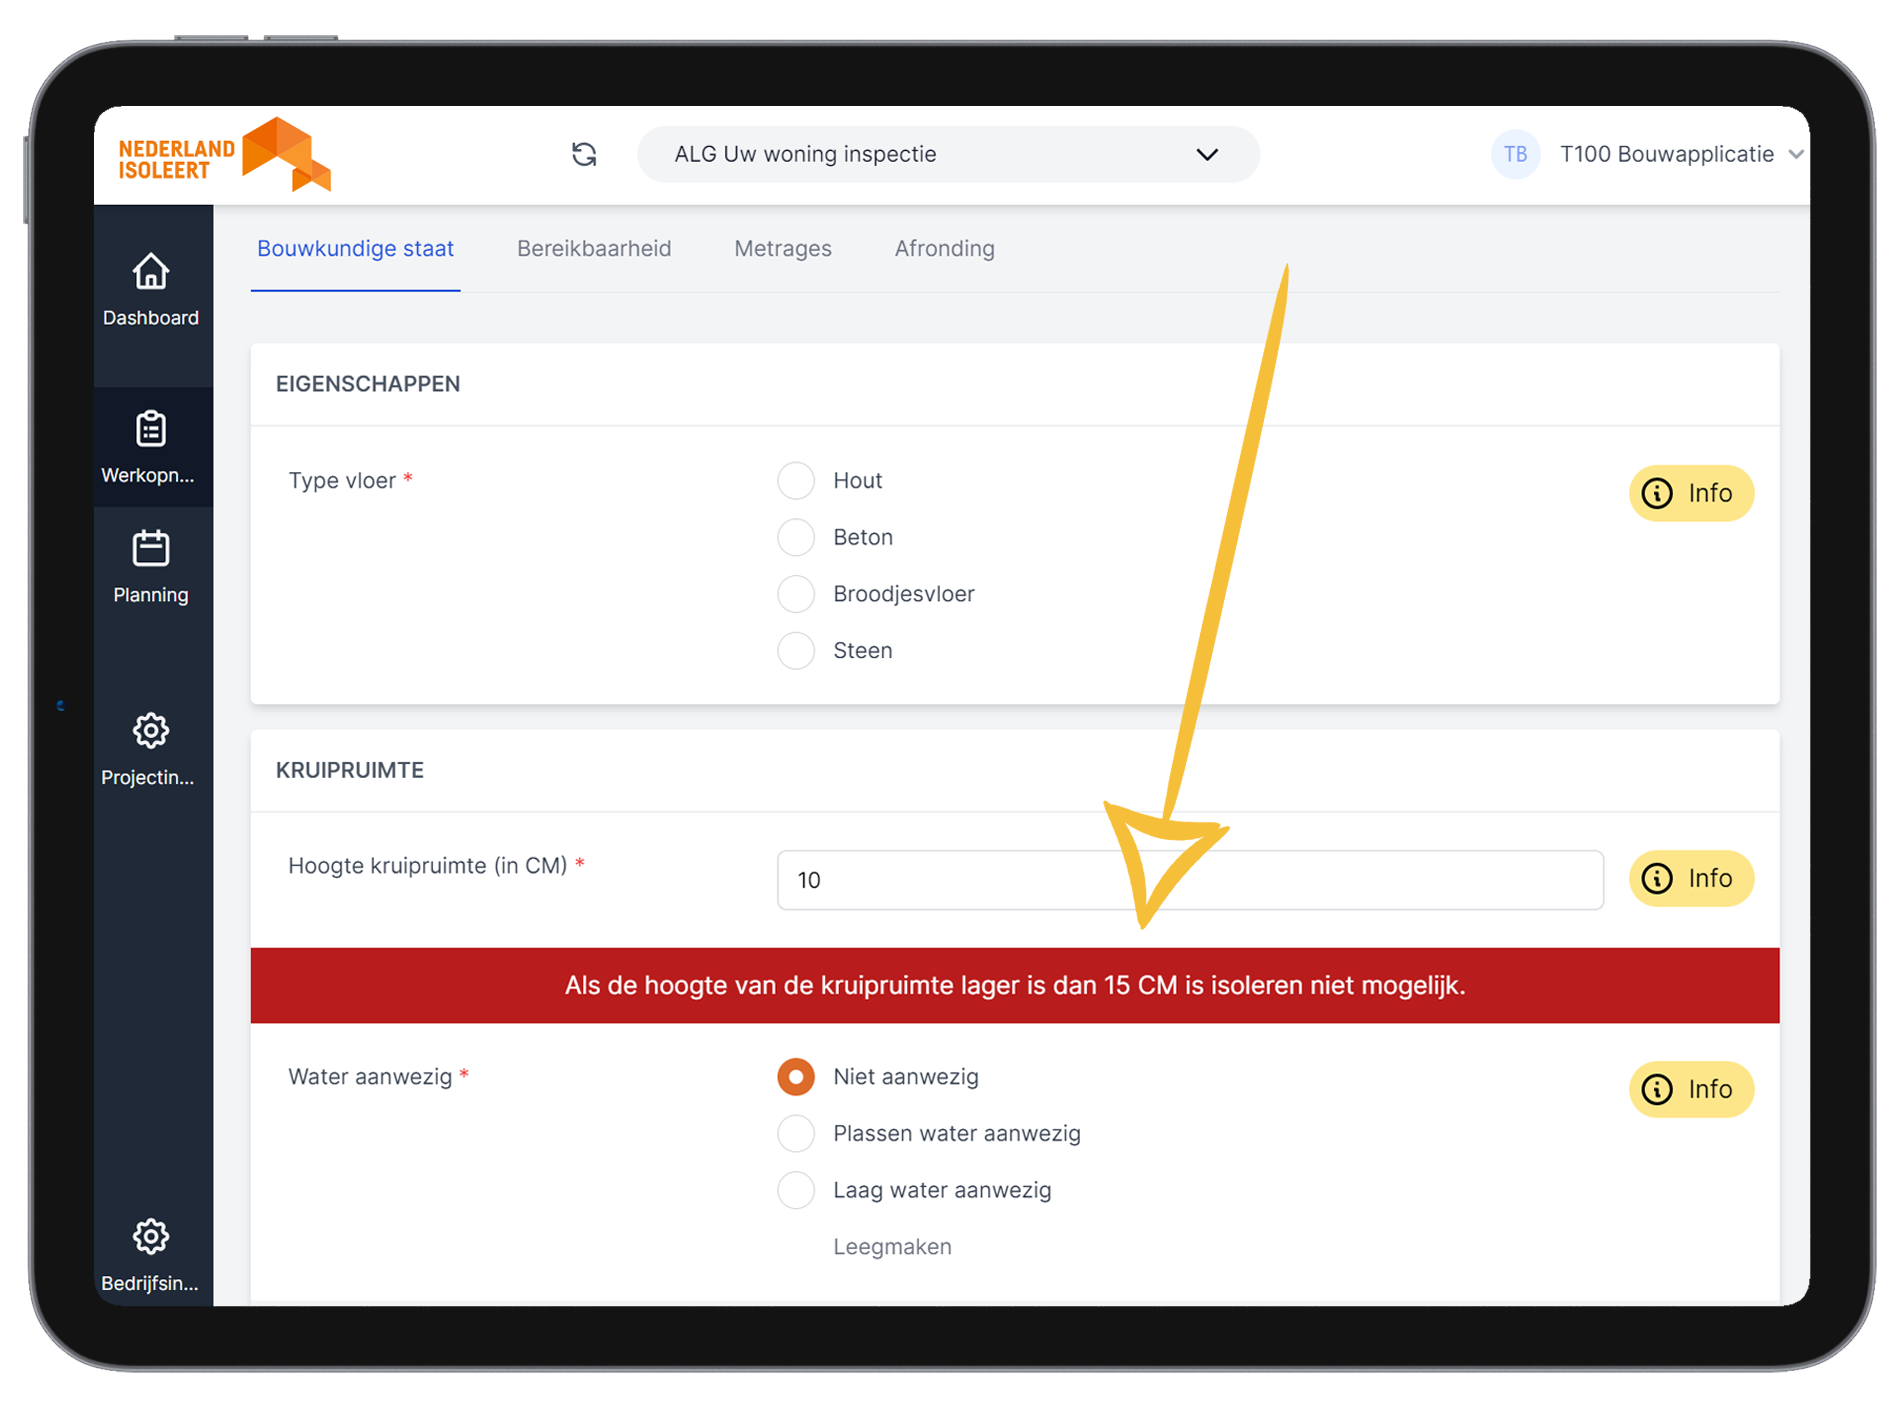Open Info for Type vloer
This screenshot has height=1412, width=1904.
coord(1691,493)
